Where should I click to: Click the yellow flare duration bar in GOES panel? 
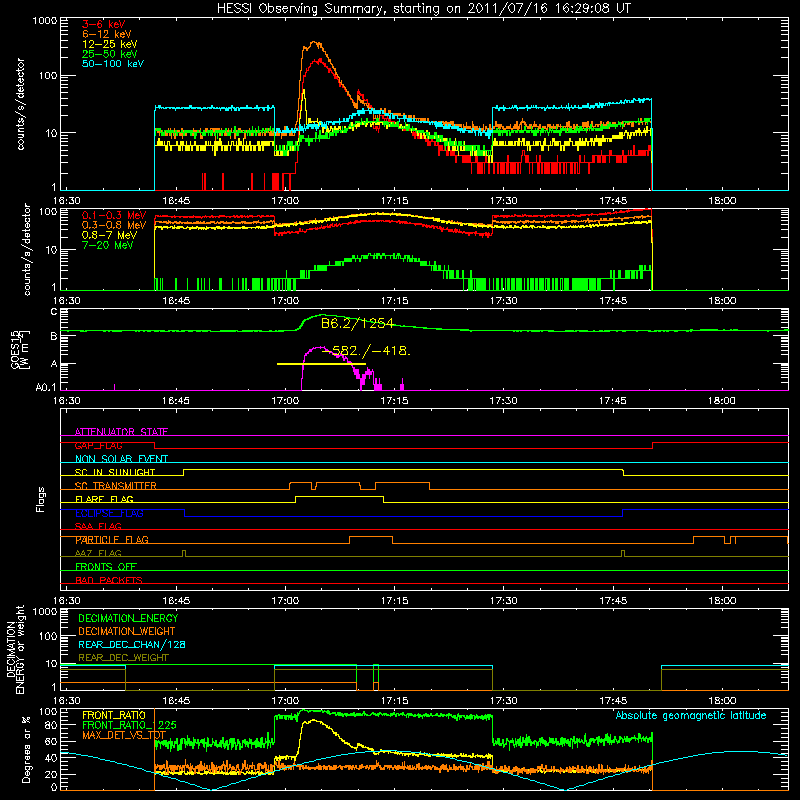click(x=321, y=364)
